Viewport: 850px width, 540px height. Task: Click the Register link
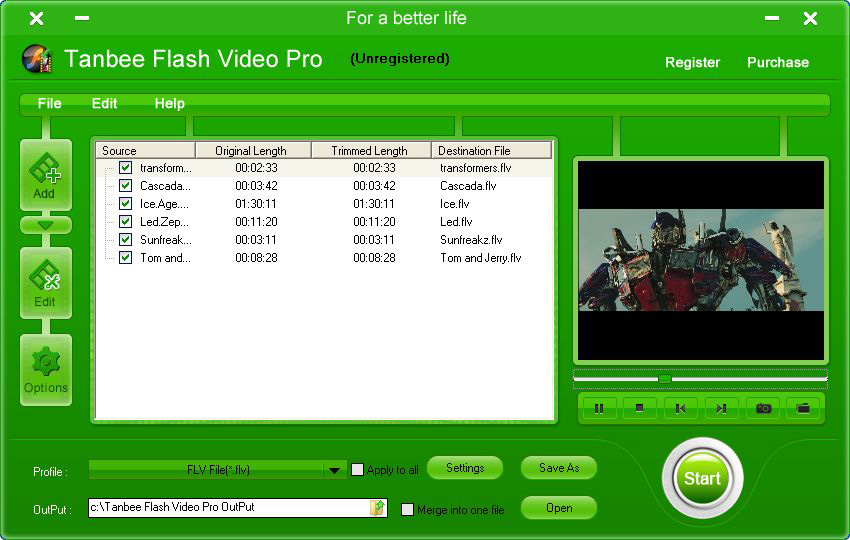tap(692, 62)
